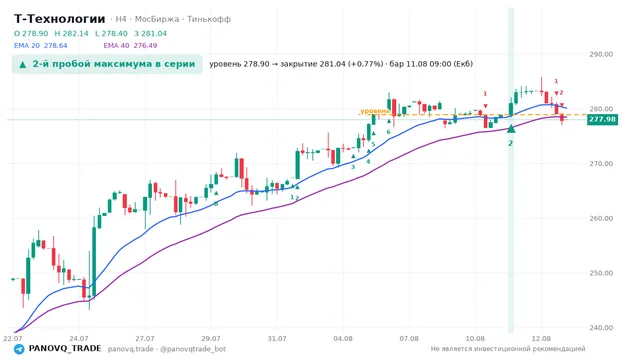The height and width of the screenshot is (360, 640).
Task: Click the orange уровень label
Action: 375,111
